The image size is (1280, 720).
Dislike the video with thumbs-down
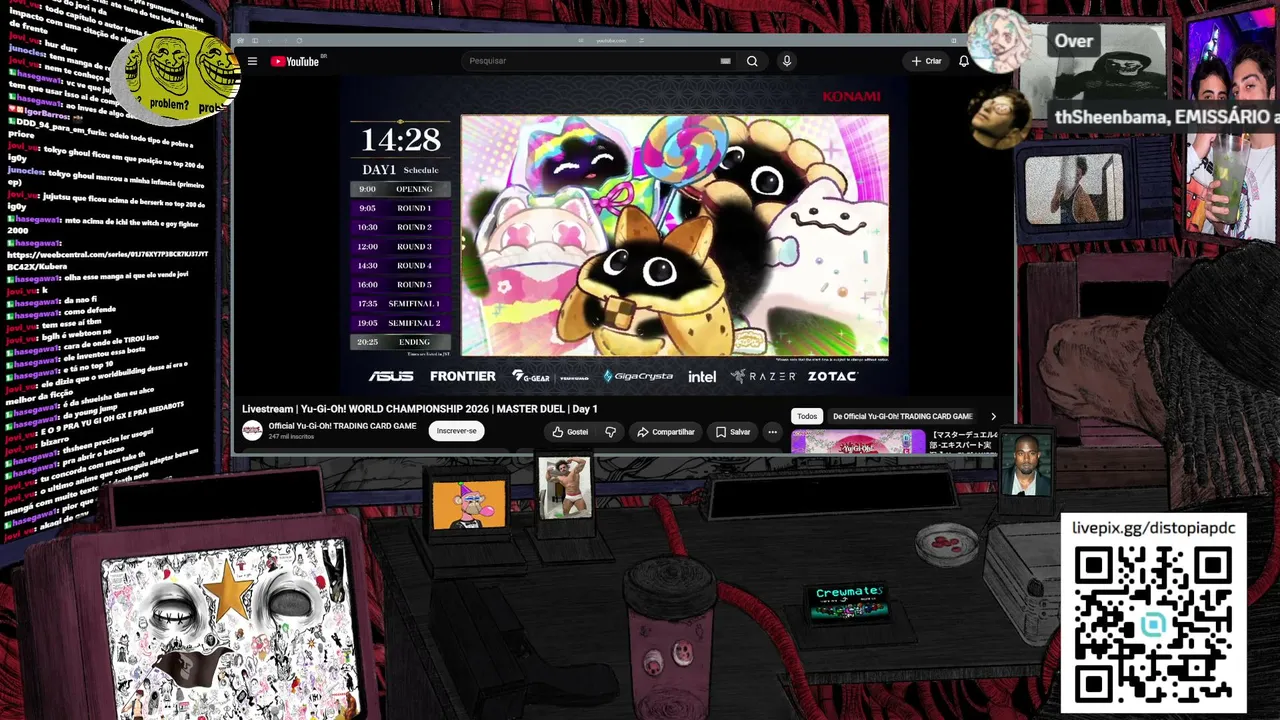point(610,432)
